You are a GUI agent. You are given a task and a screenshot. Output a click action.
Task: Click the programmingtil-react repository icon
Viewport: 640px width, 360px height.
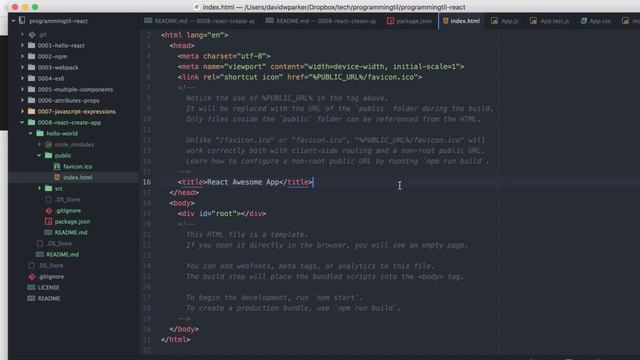[x=22, y=20]
